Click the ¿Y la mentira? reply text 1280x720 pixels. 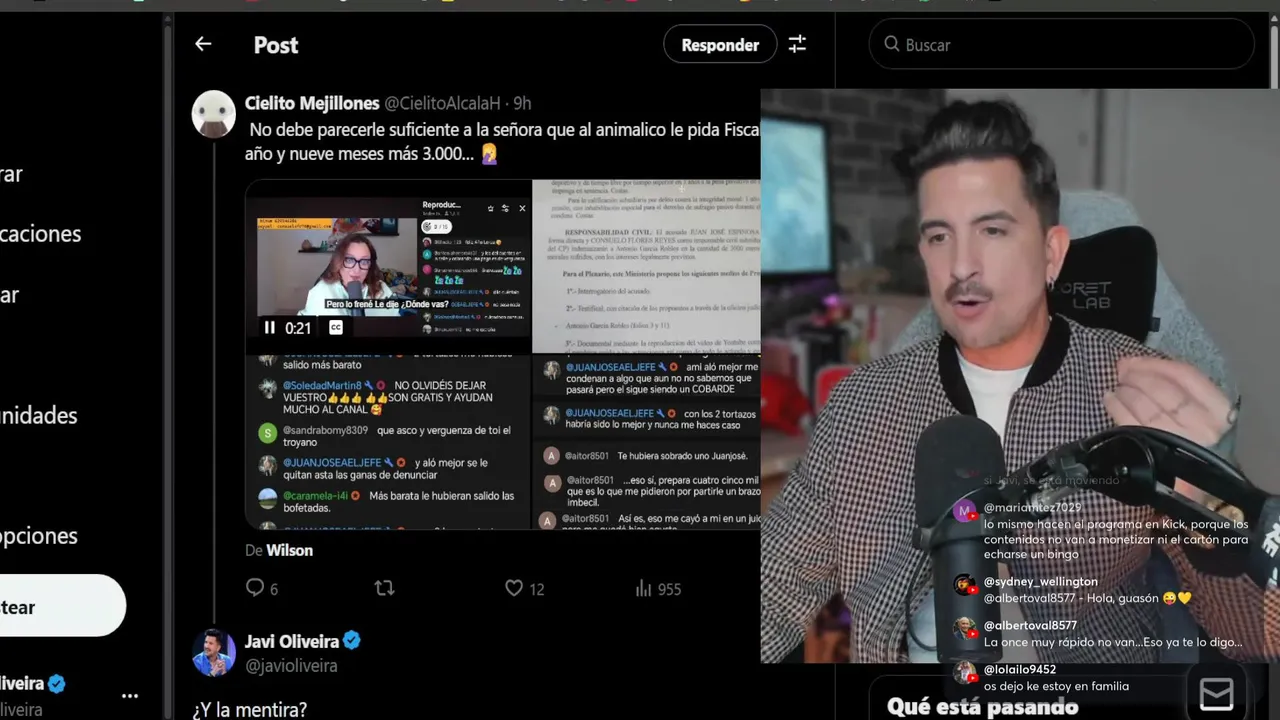pyautogui.click(x=250, y=709)
